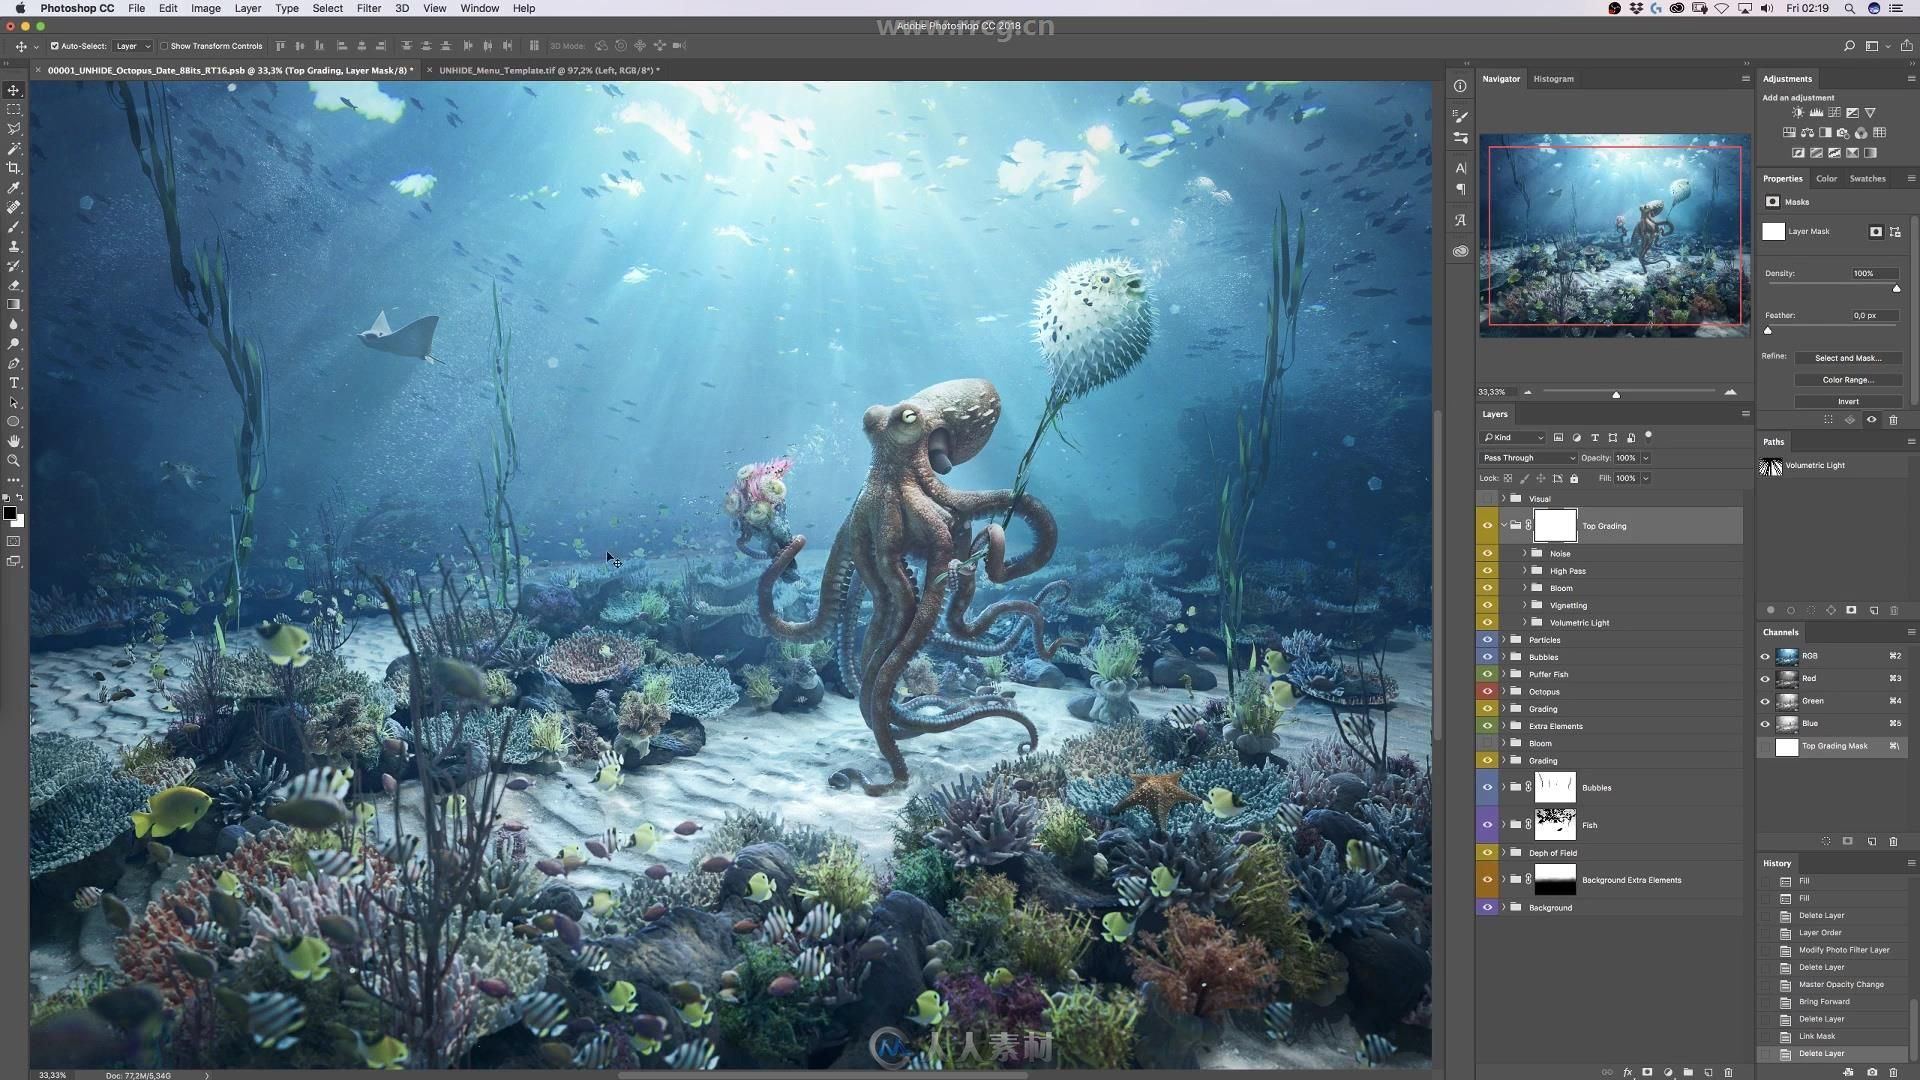Hide the Particles layer group
Screen dimensions: 1920x1080
click(x=1487, y=640)
